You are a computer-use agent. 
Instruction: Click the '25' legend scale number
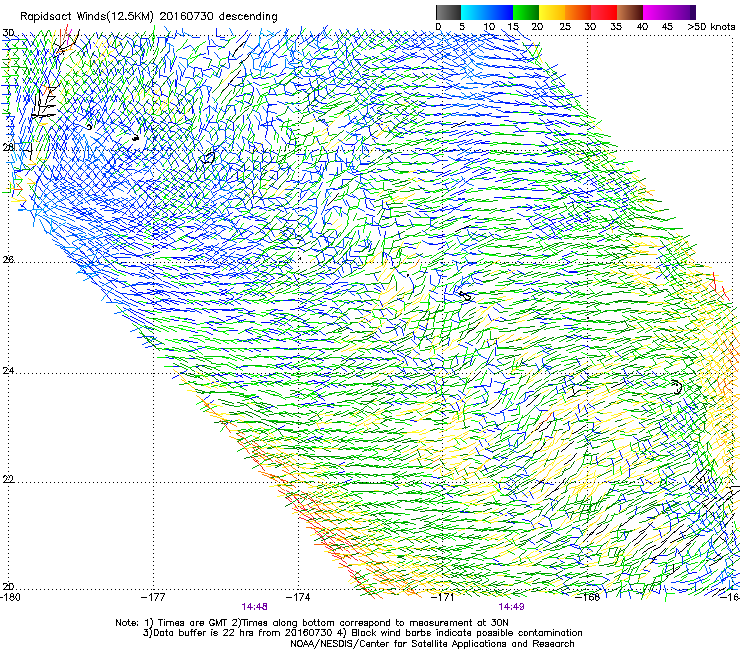[565, 26]
